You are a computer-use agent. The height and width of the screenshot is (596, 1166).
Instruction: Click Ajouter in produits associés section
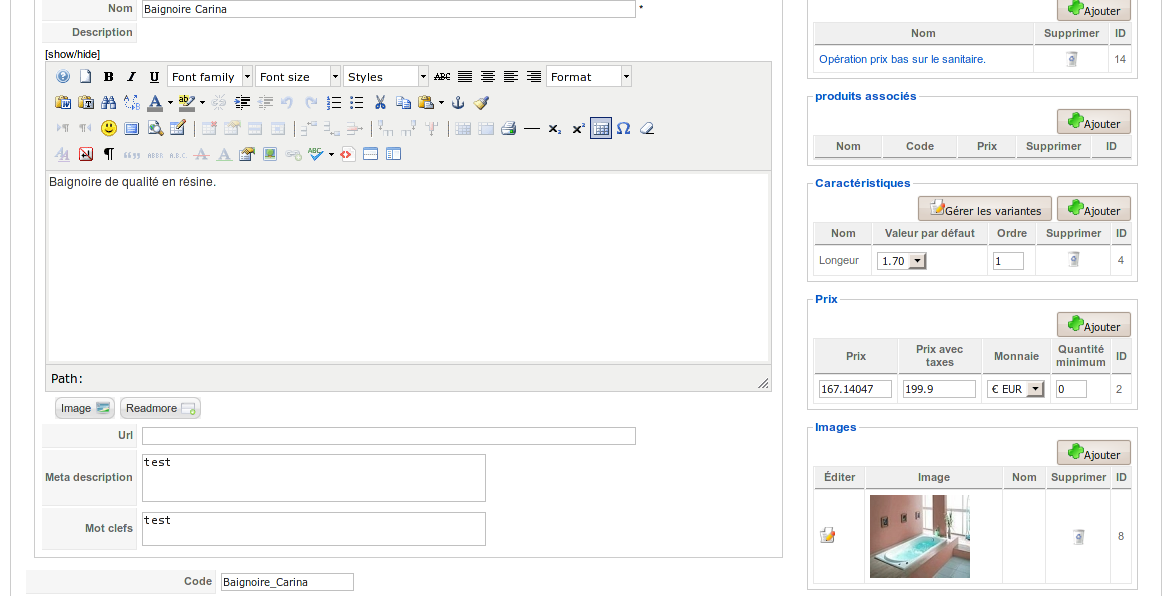click(x=1094, y=122)
